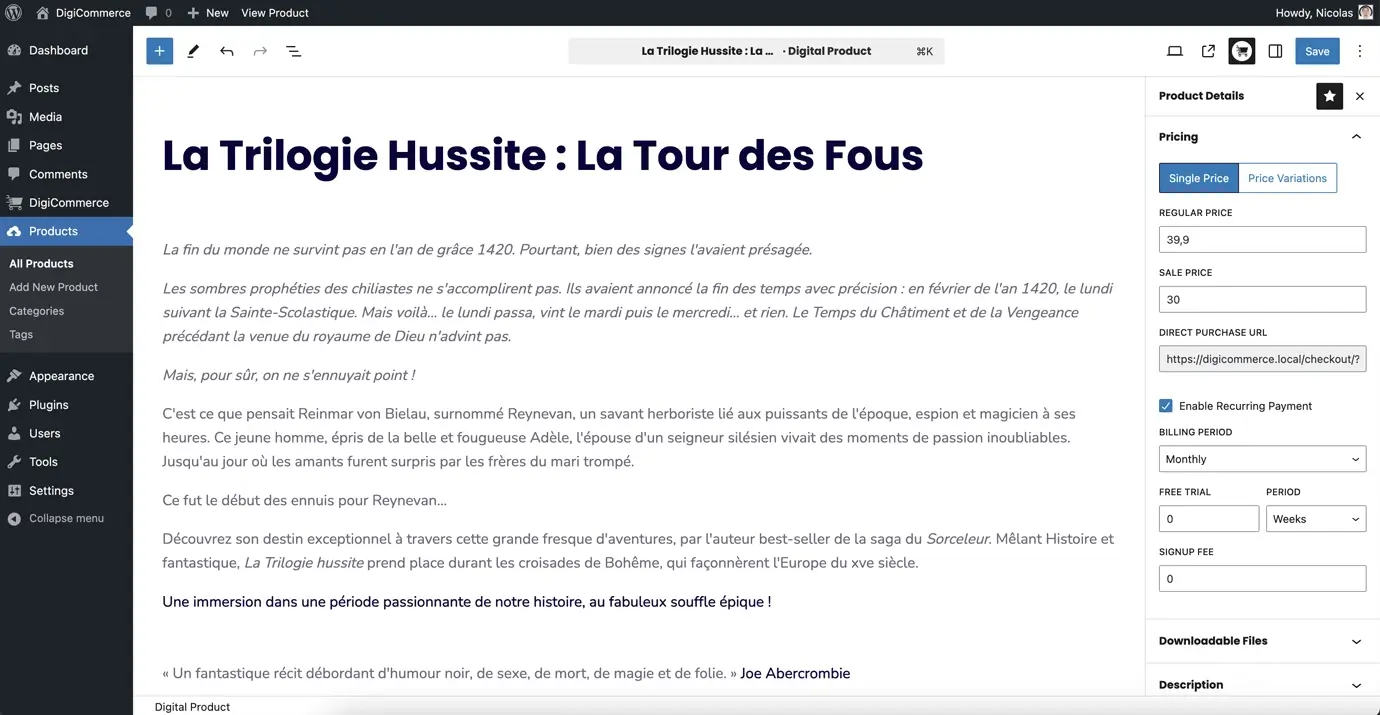Click the Signup Fee field
Viewport: 1380px width, 715px height.
[1262, 578]
